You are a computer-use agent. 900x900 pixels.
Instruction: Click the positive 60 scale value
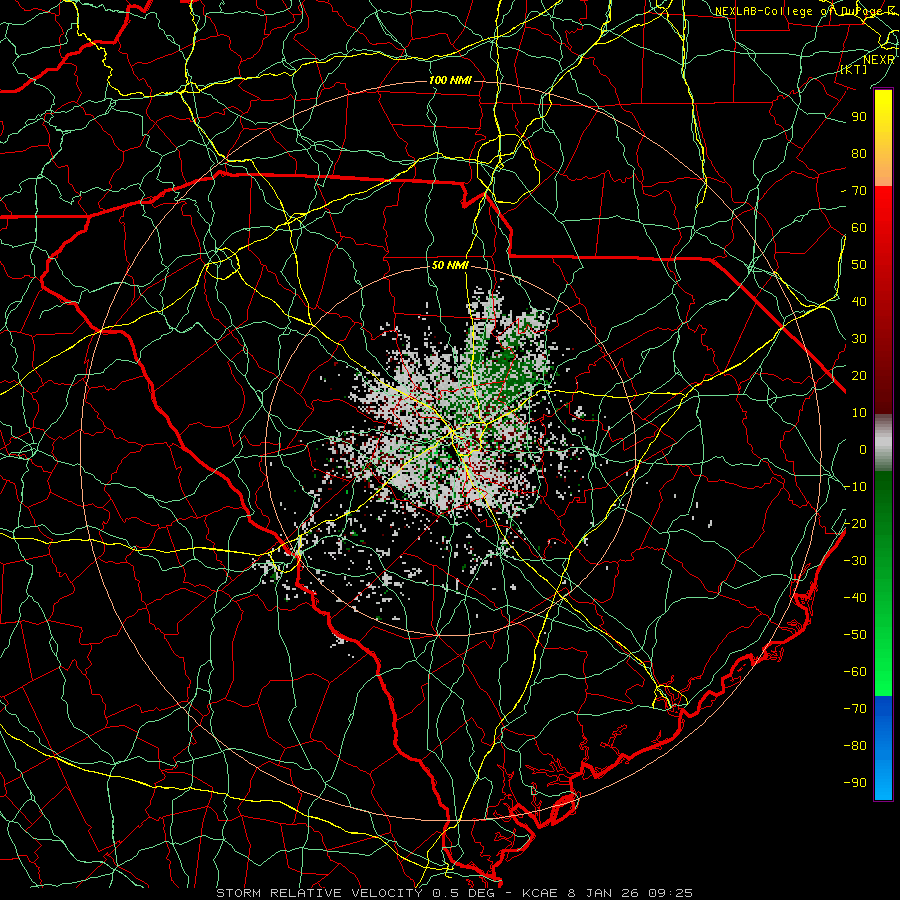859,228
